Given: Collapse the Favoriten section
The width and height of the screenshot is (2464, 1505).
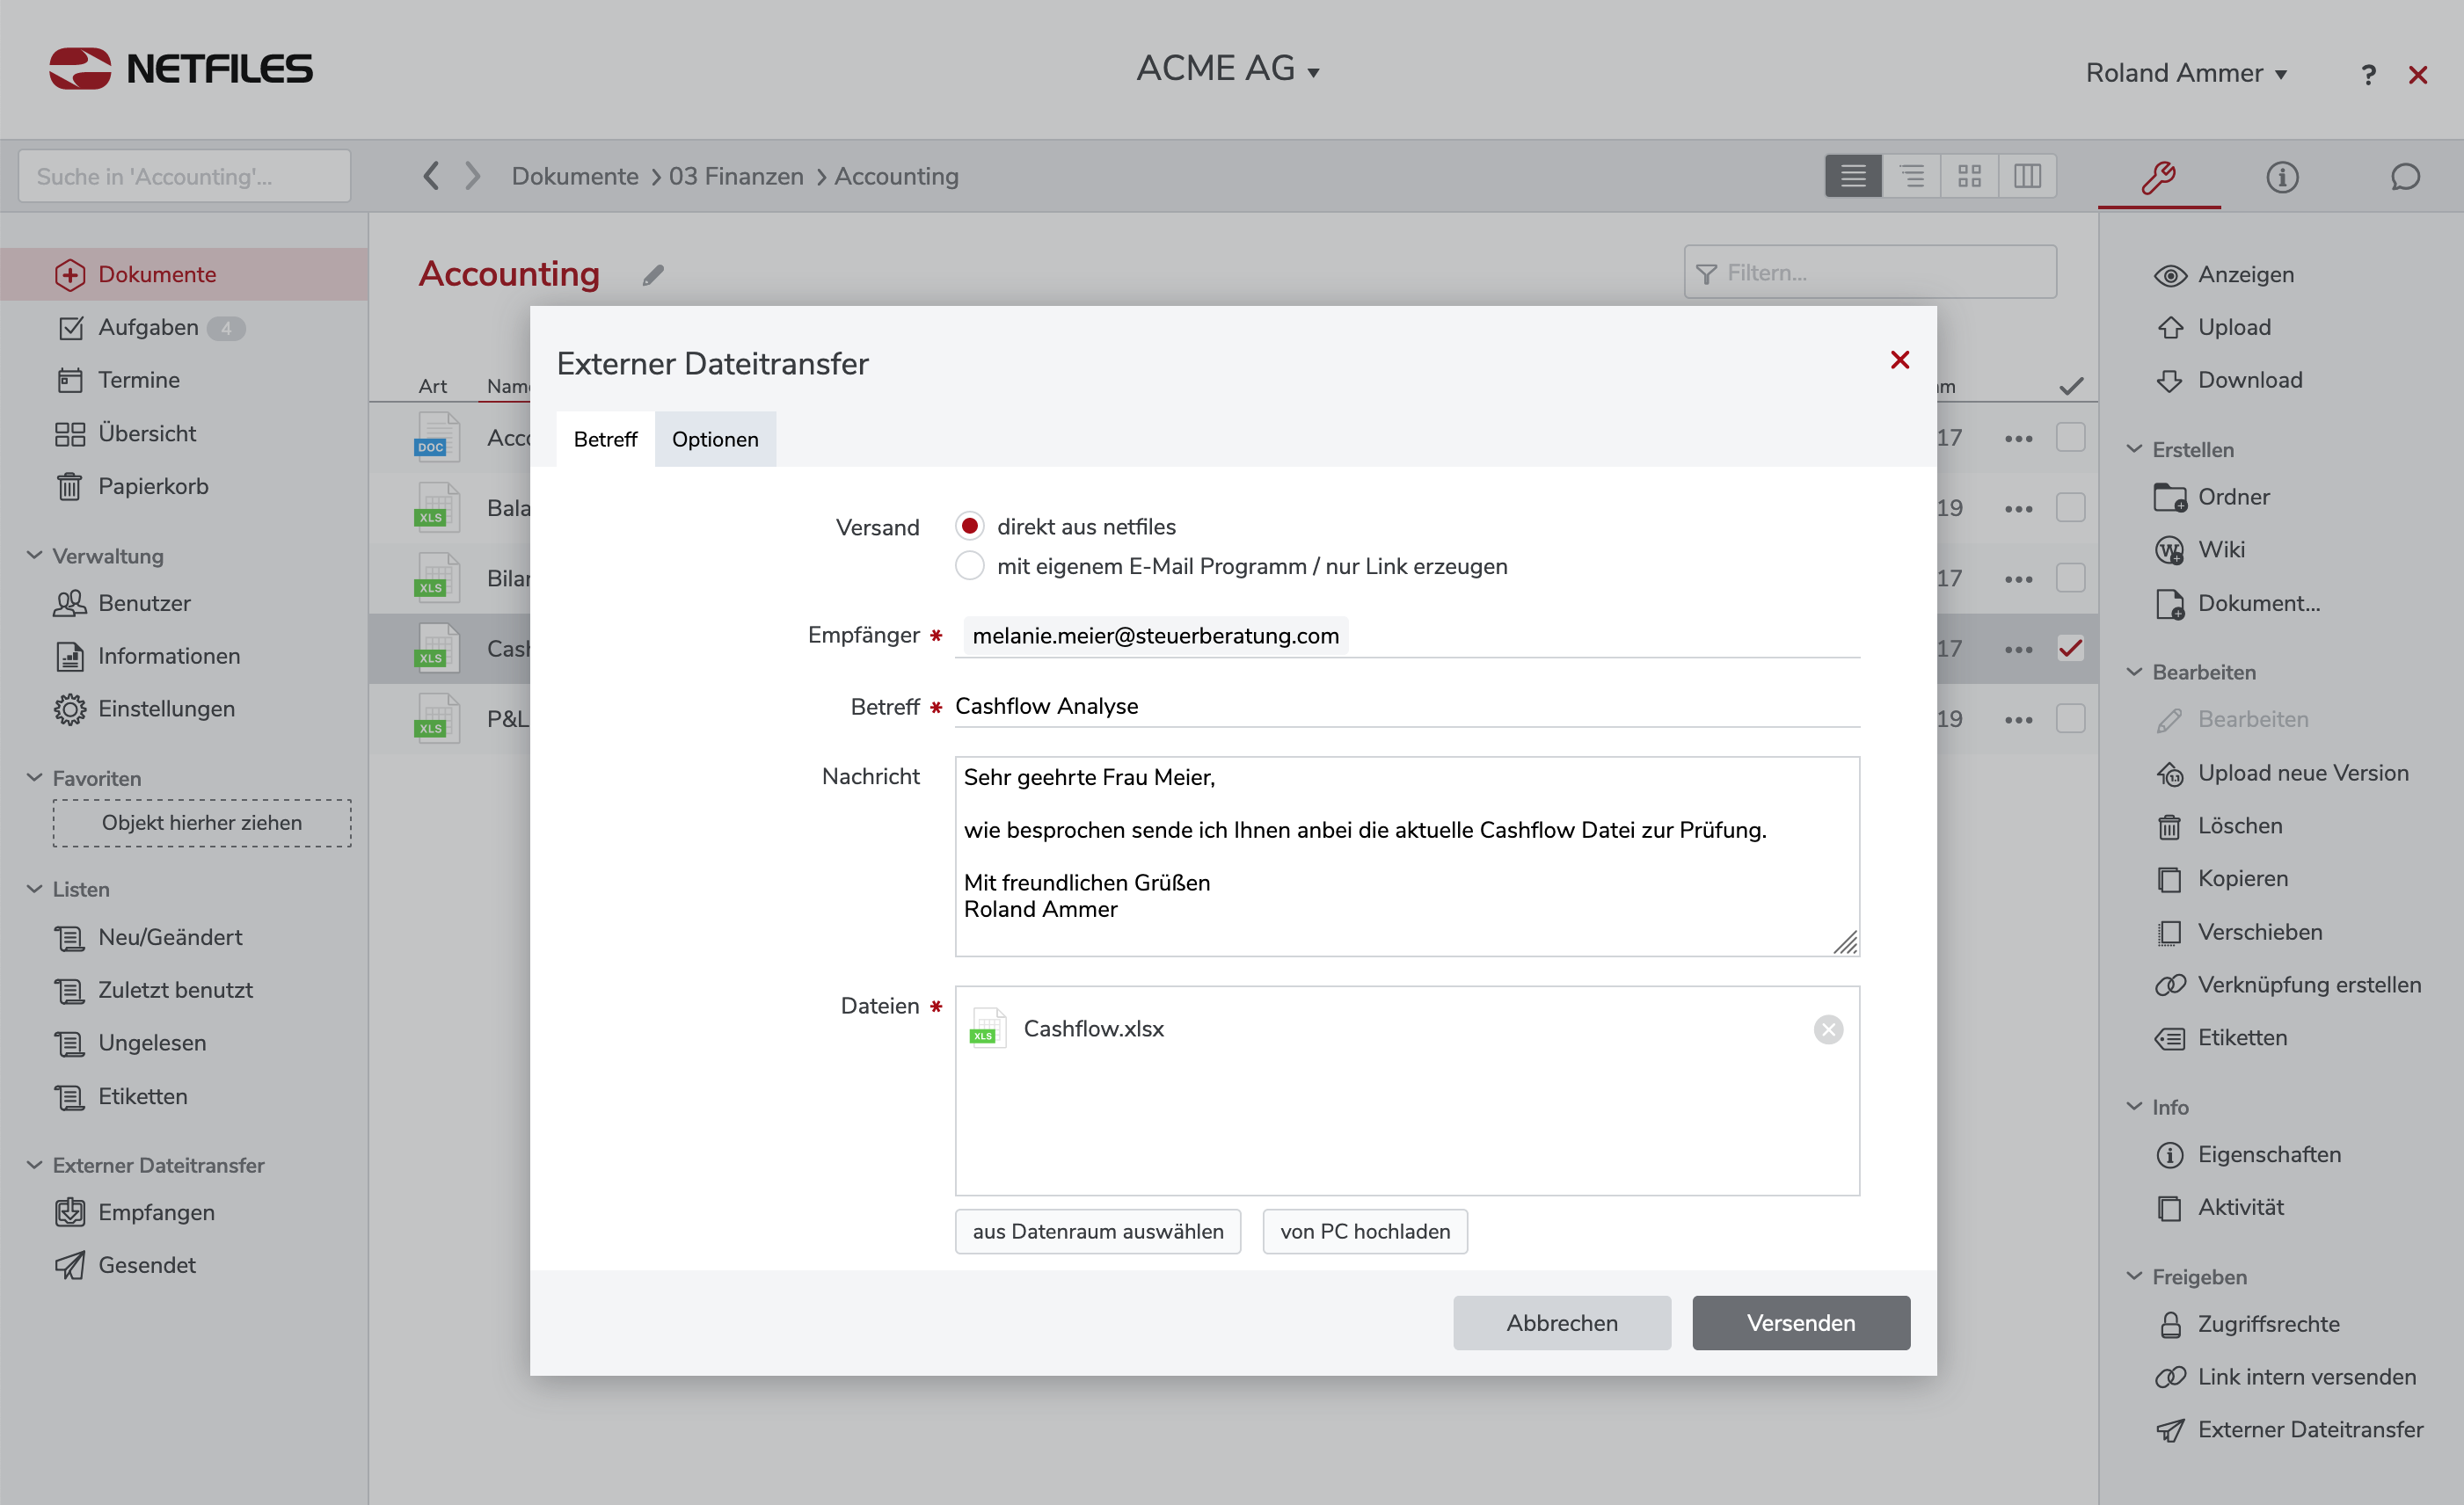Looking at the screenshot, I should click(x=35, y=778).
